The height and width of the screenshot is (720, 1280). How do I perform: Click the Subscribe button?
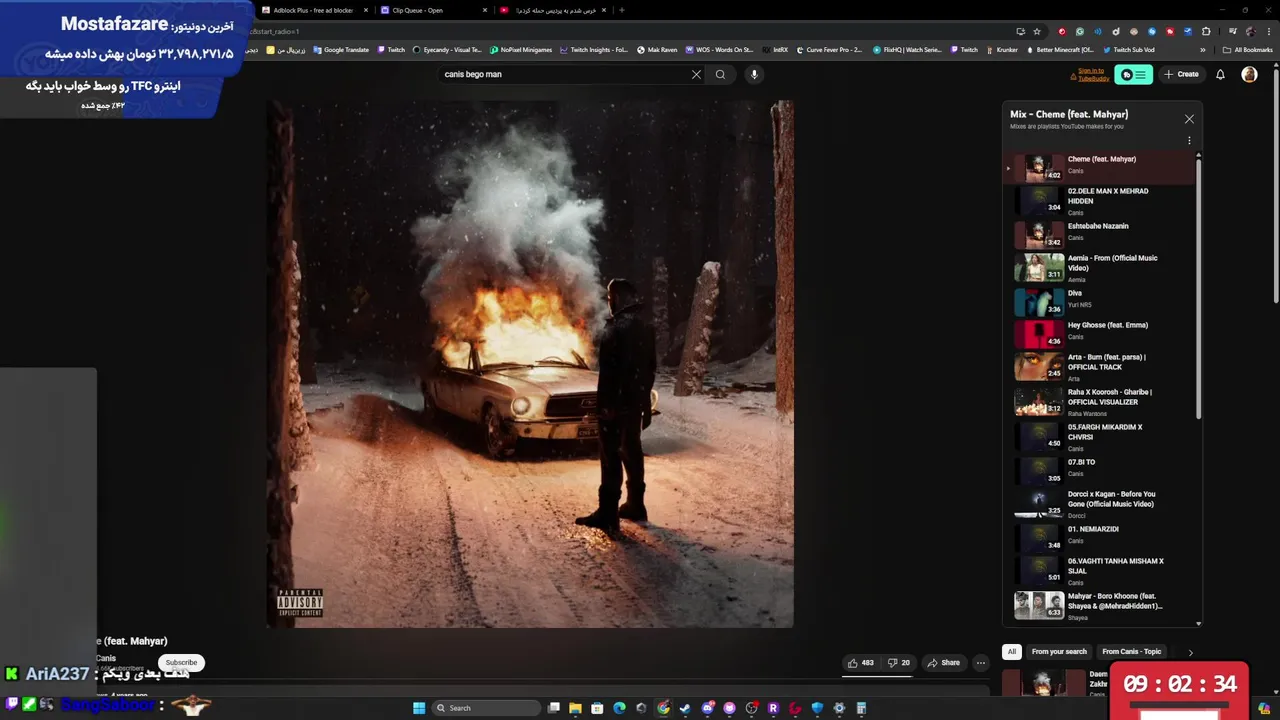point(181,662)
